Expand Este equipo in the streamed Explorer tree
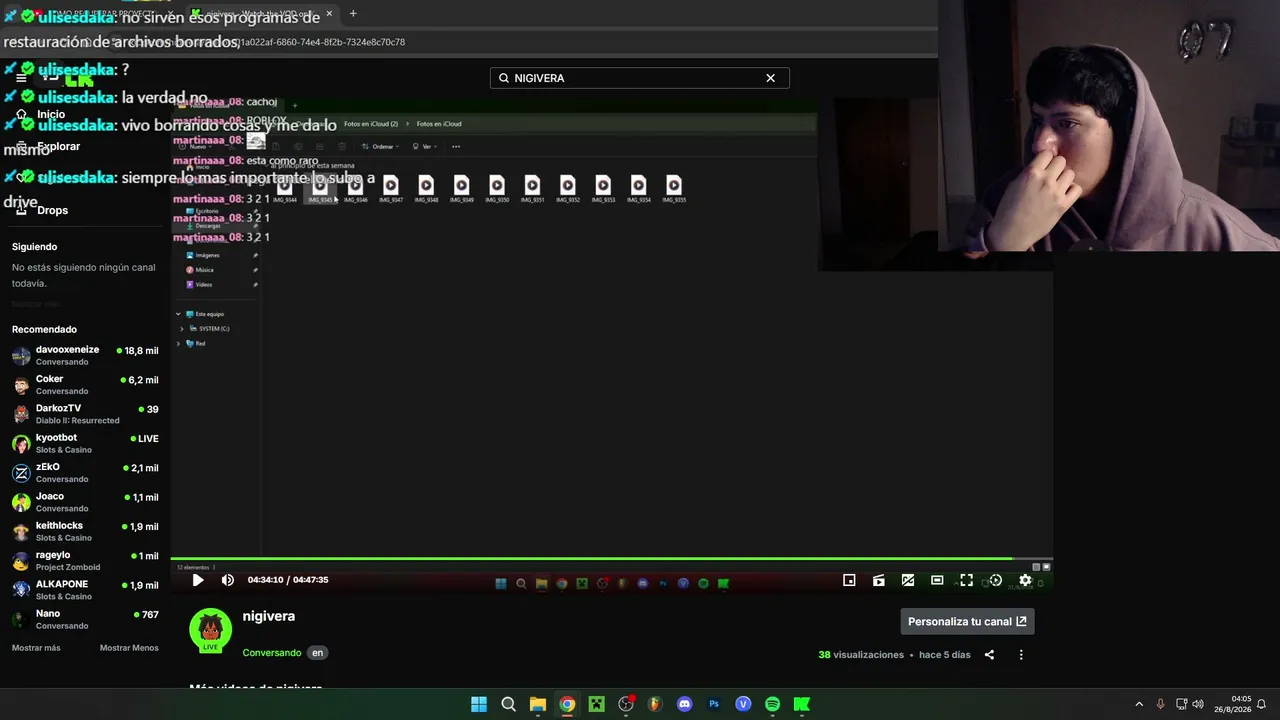 point(178,314)
